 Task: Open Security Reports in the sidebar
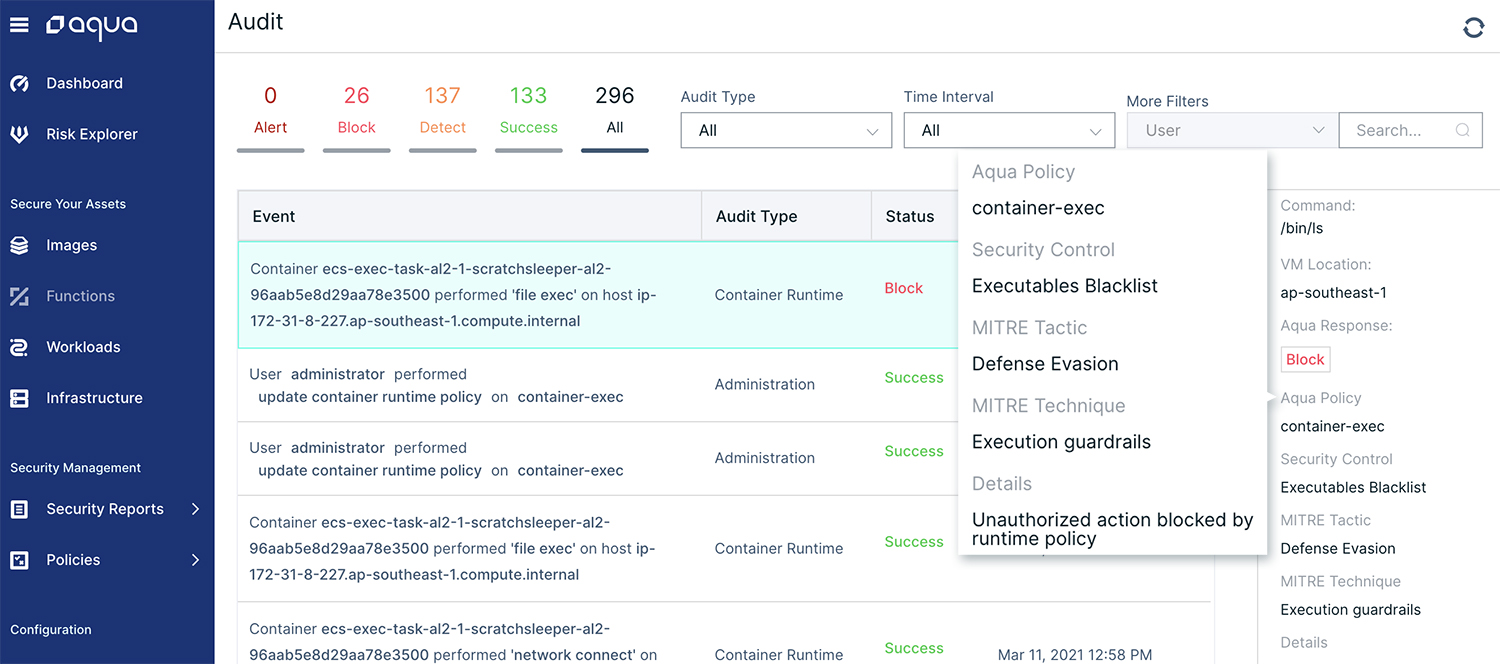[x=105, y=509]
